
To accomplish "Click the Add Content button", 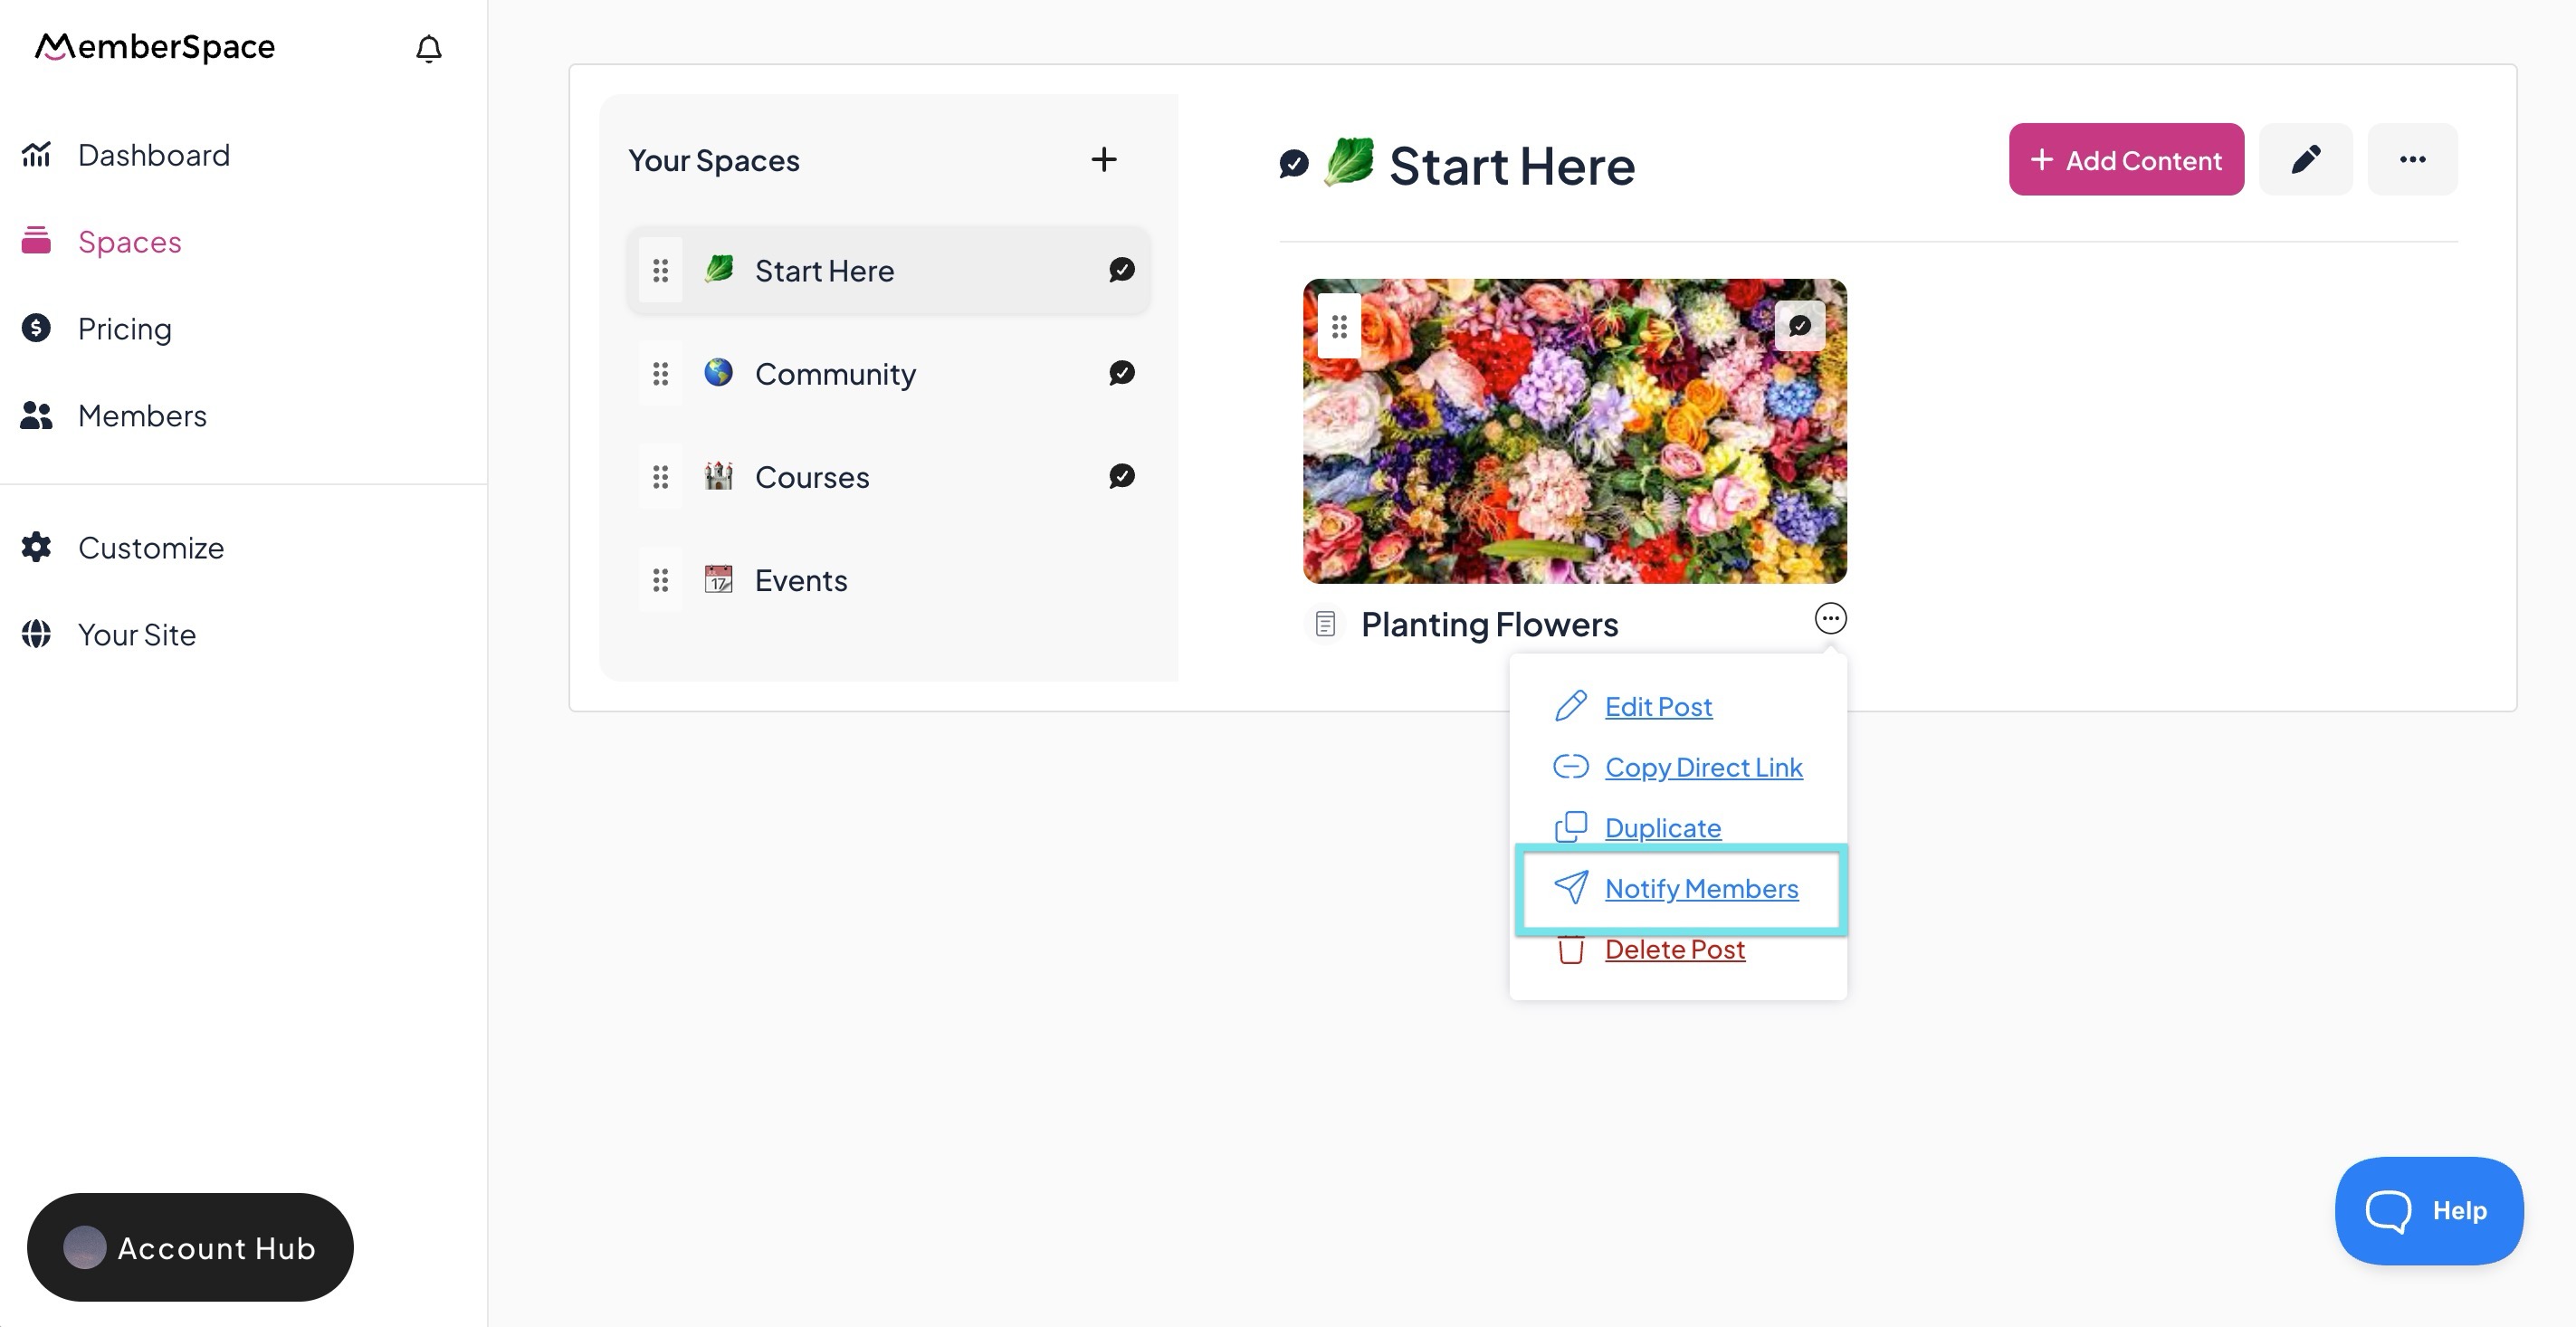I will pos(2126,160).
